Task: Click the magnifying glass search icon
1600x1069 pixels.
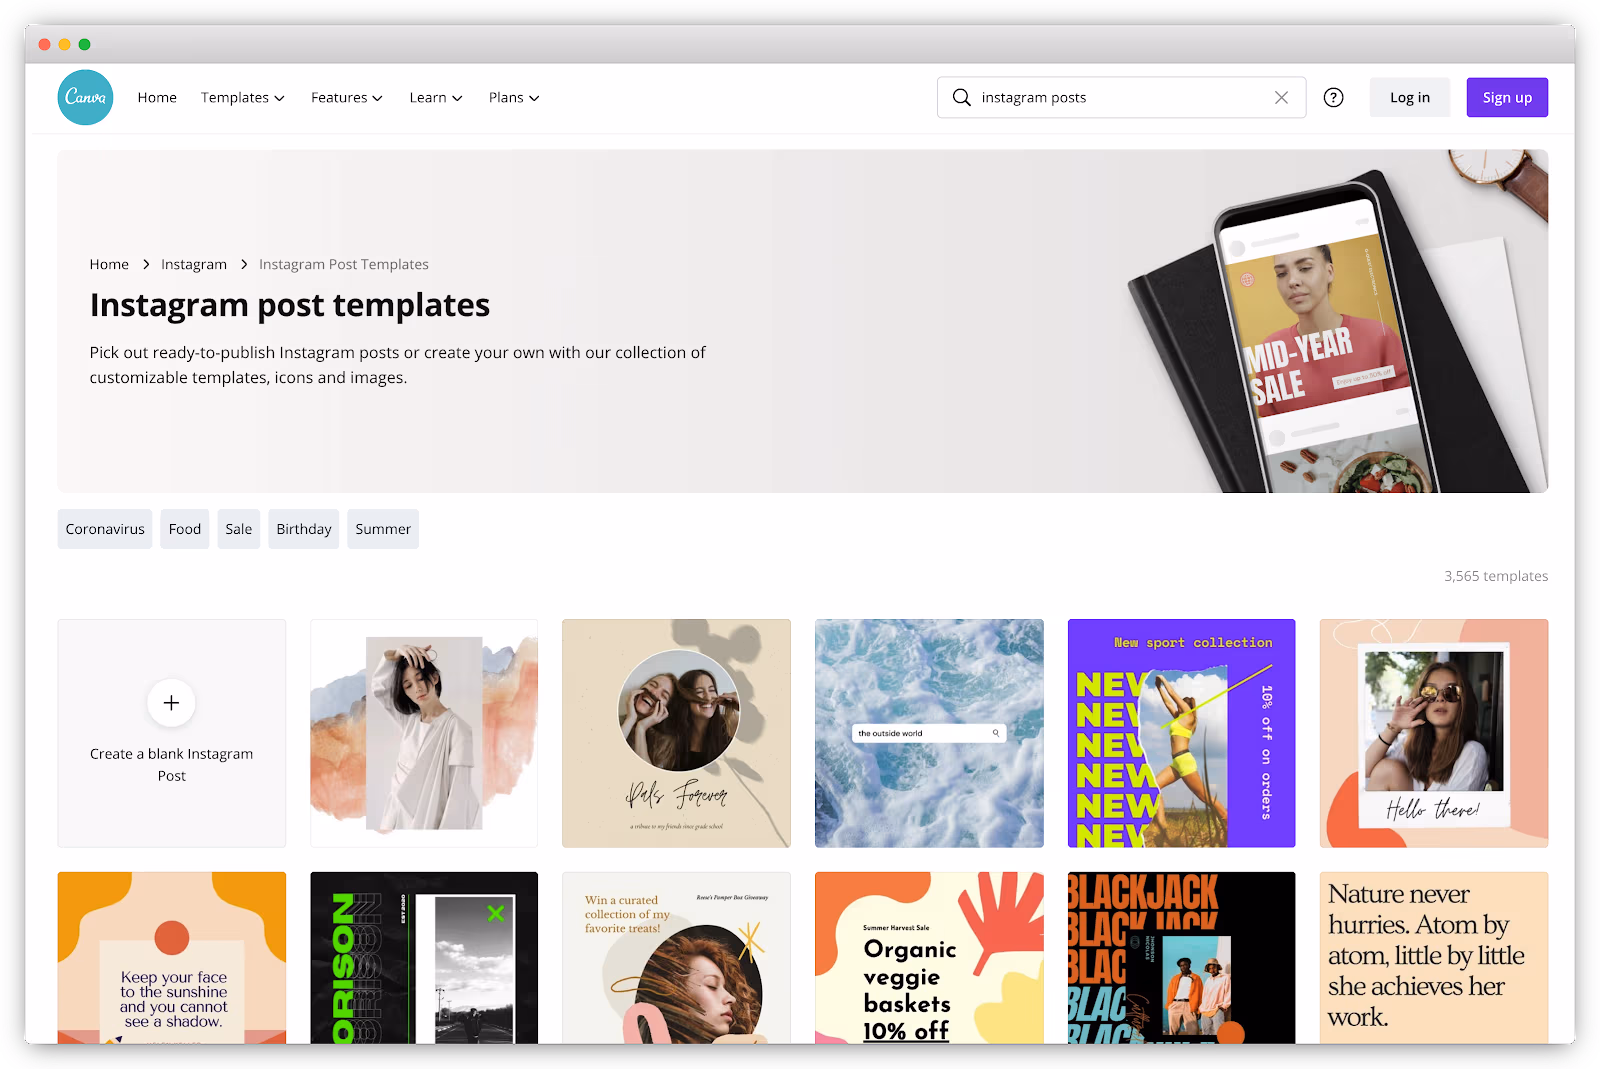Action: pyautogui.click(x=961, y=97)
